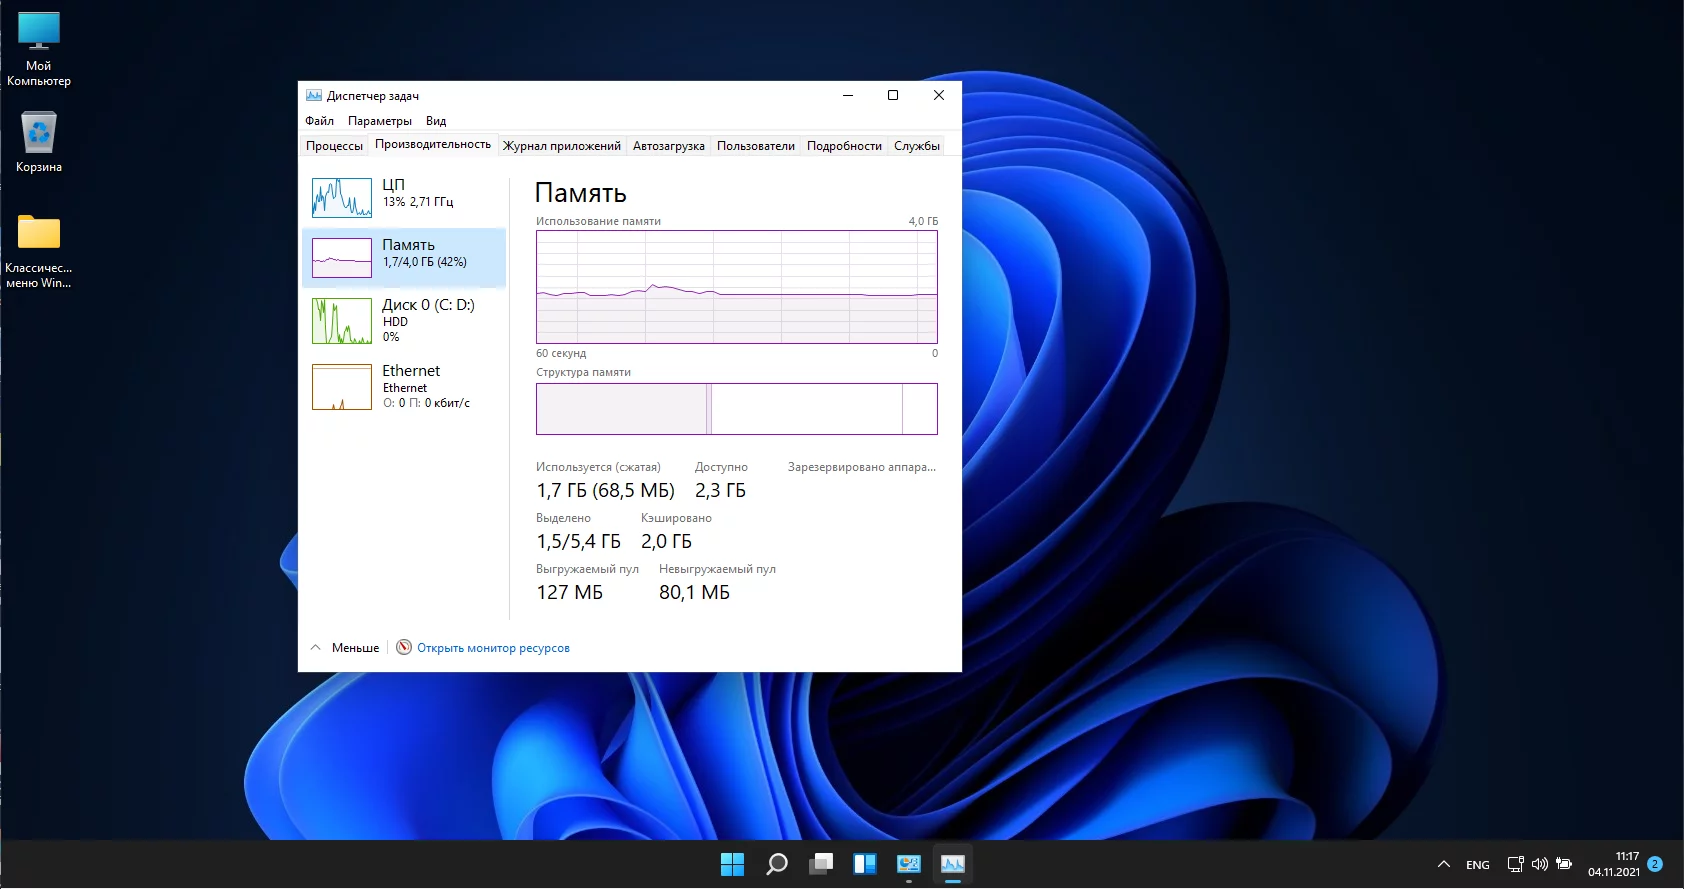Click Открыть монитор ресурсов link
This screenshot has height=889, width=1684.
click(493, 648)
